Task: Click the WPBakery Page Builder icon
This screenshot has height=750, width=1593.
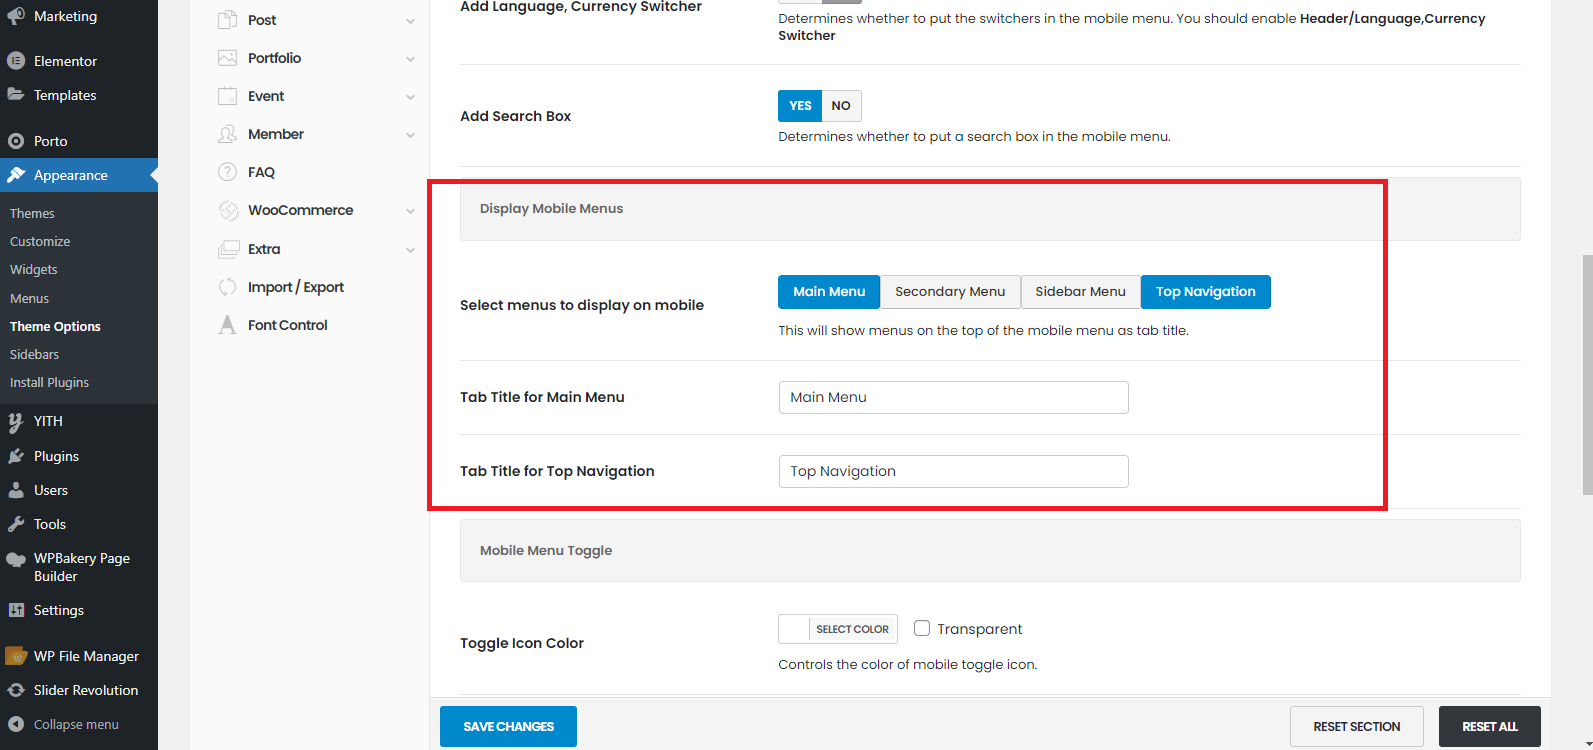Action: (x=16, y=559)
